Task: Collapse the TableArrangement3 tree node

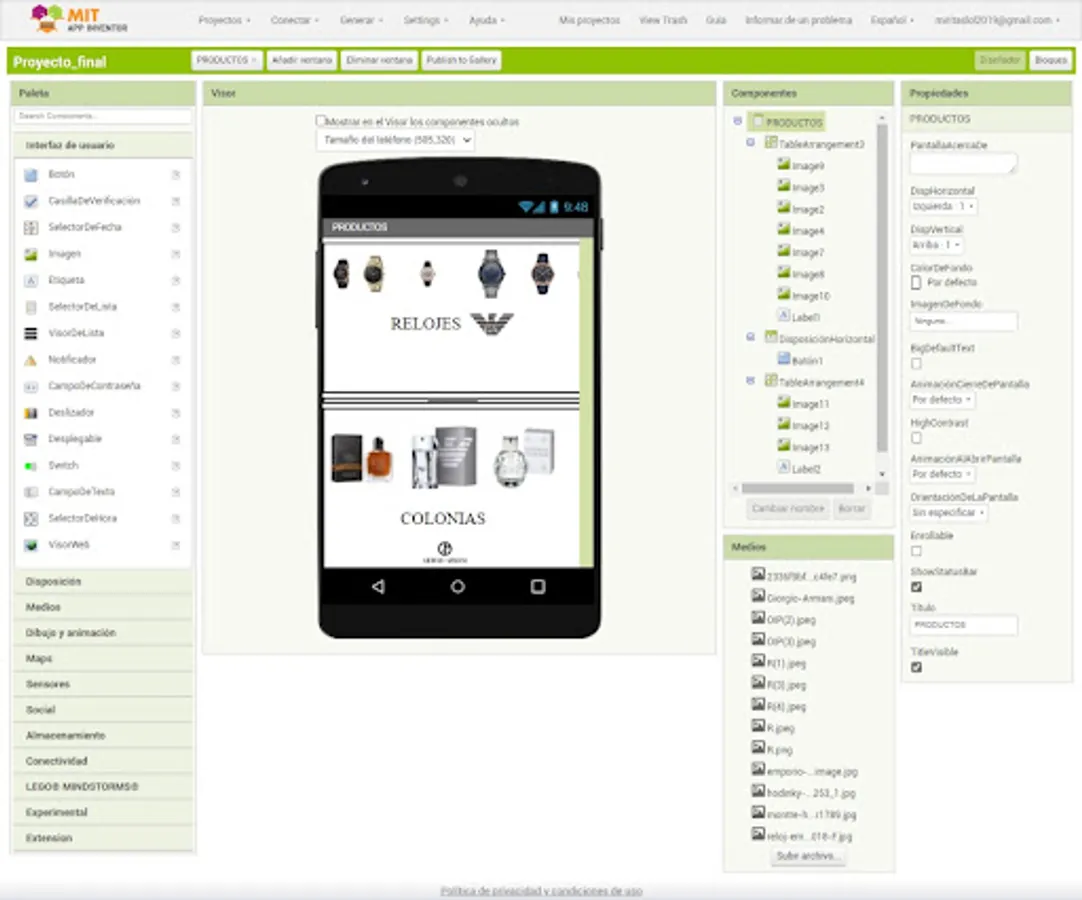Action: tap(751, 143)
